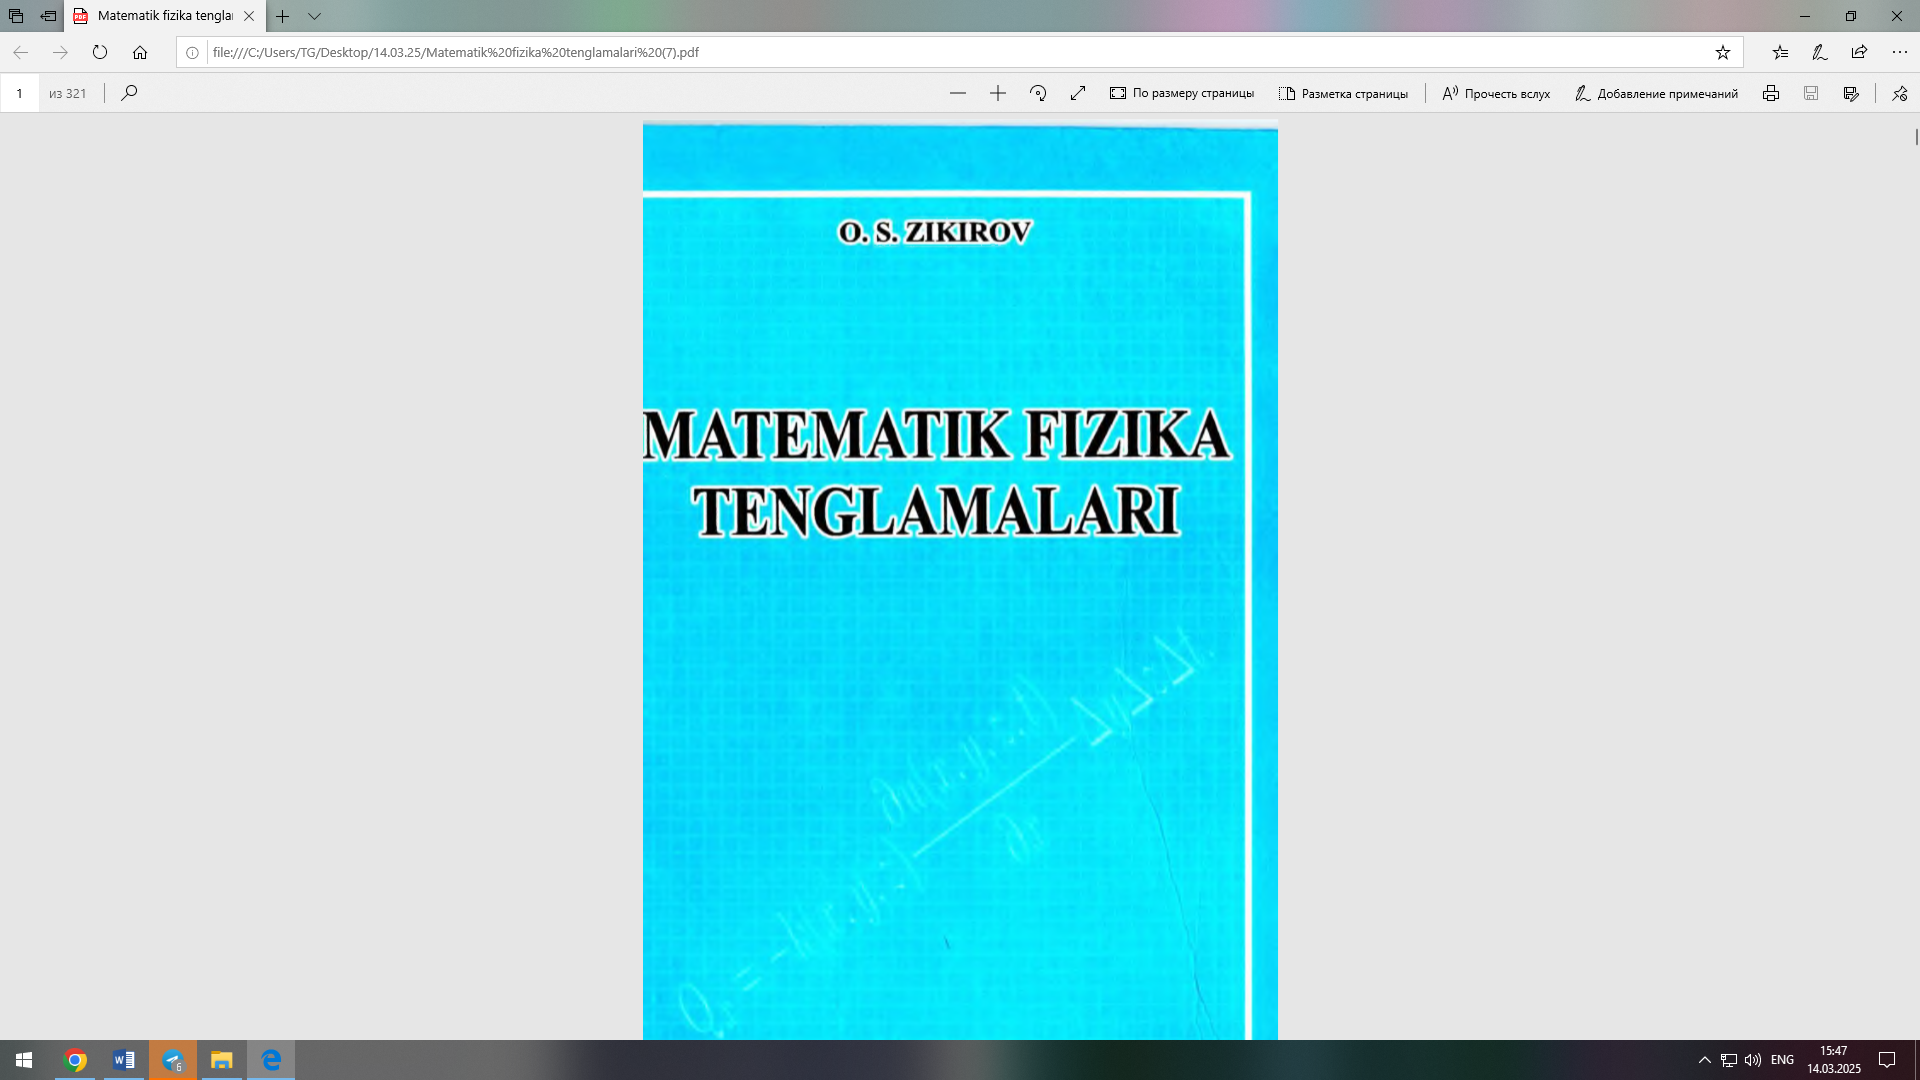The width and height of the screenshot is (1920, 1080).
Task: Zoom out the PDF with minus
Action: point(958,93)
